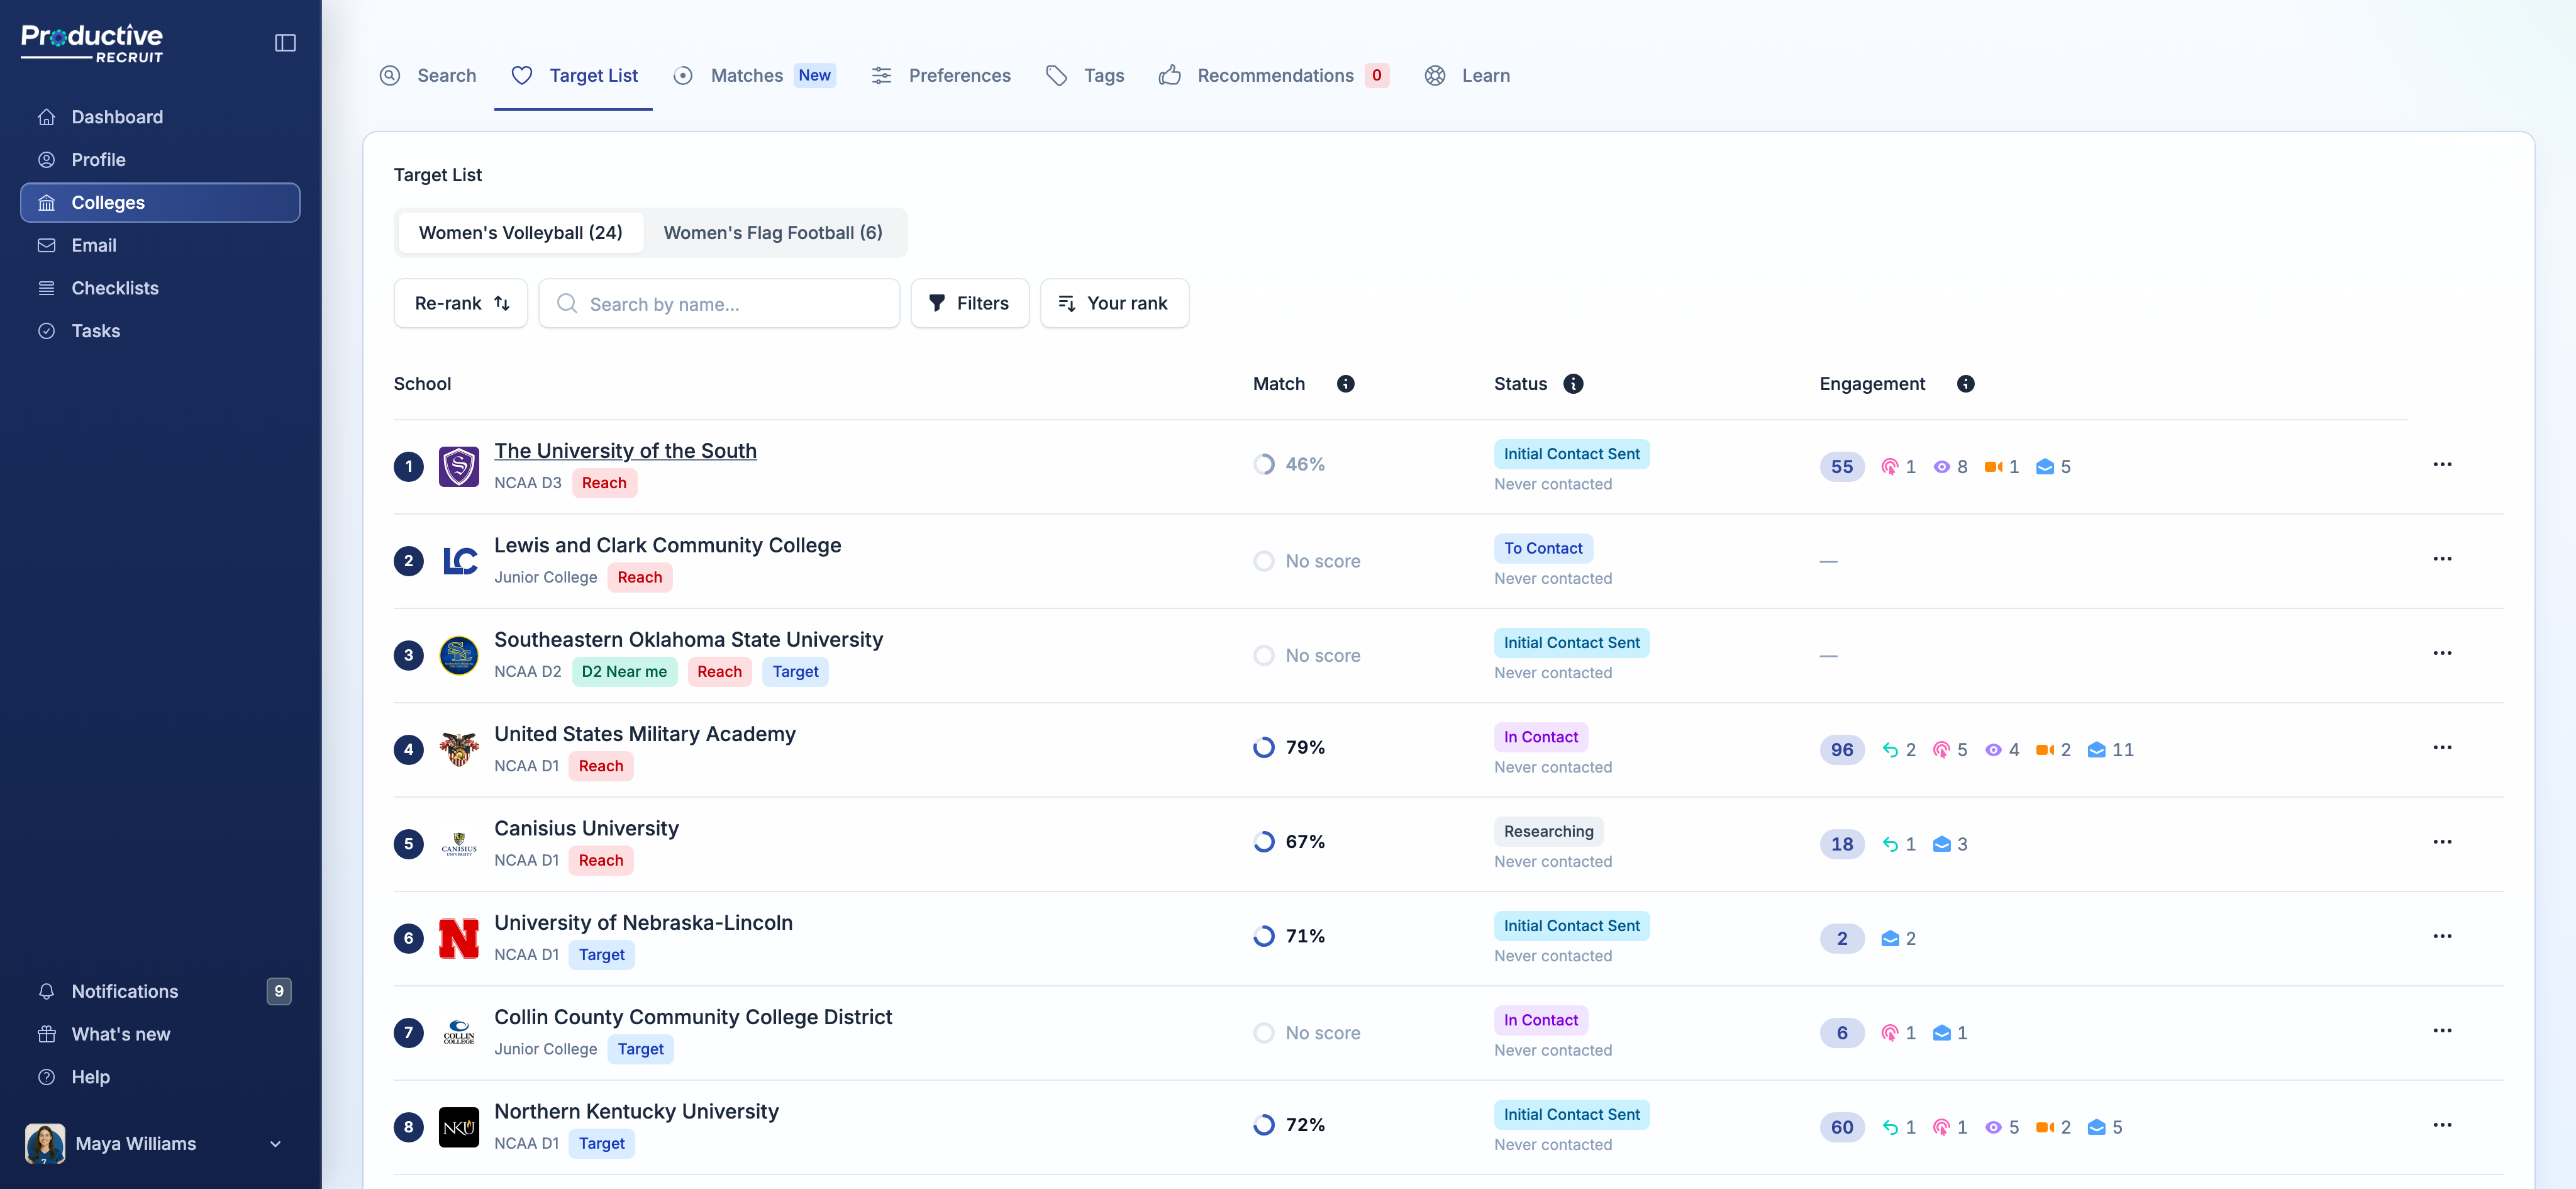Viewport: 2576px width, 1189px height.
Task: Switch to Matches tab
Action: click(754, 76)
